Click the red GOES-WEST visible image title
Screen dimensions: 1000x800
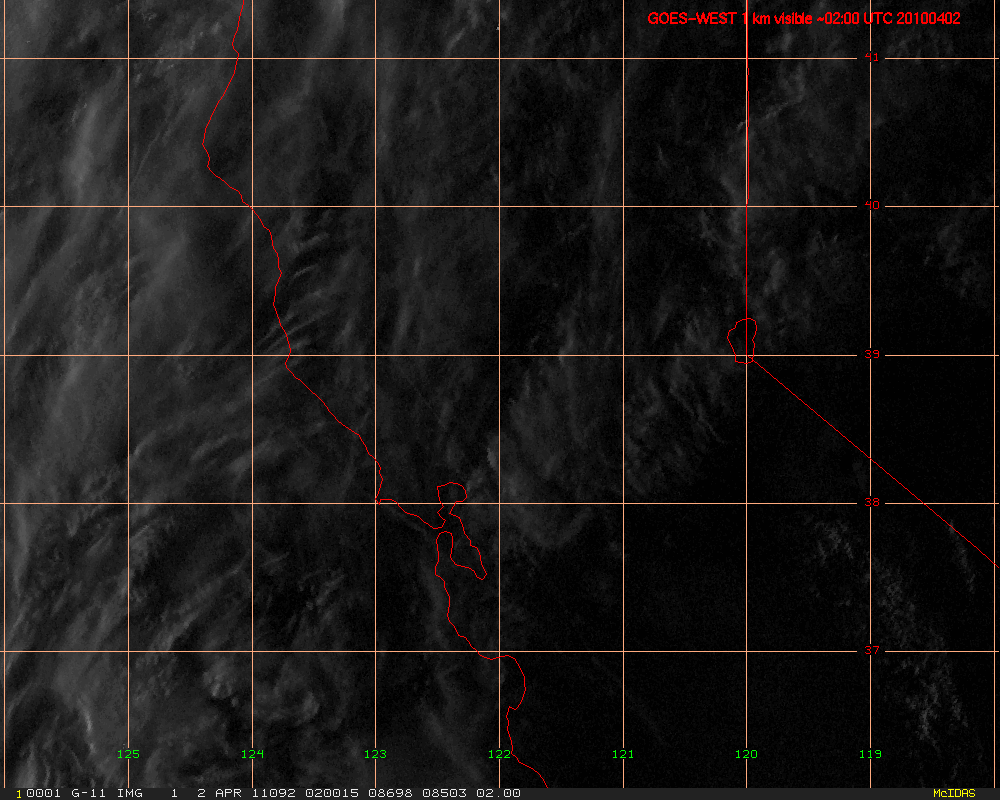pos(804,19)
